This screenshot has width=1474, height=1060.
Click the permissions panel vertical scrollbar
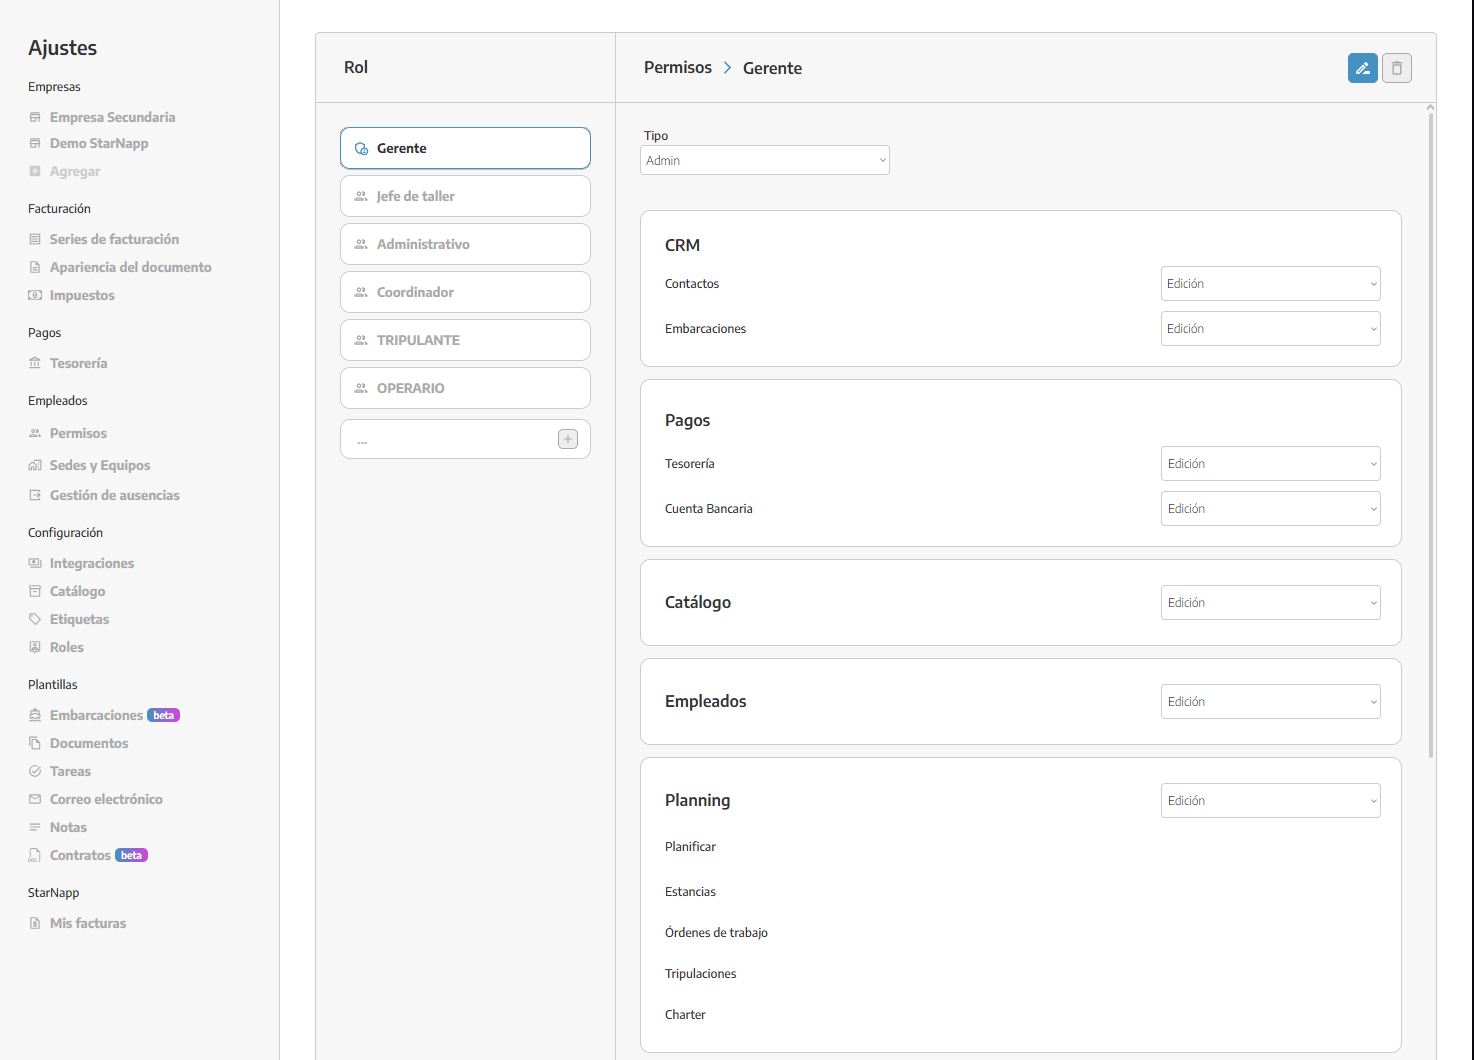pyautogui.click(x=1431, y=435)
